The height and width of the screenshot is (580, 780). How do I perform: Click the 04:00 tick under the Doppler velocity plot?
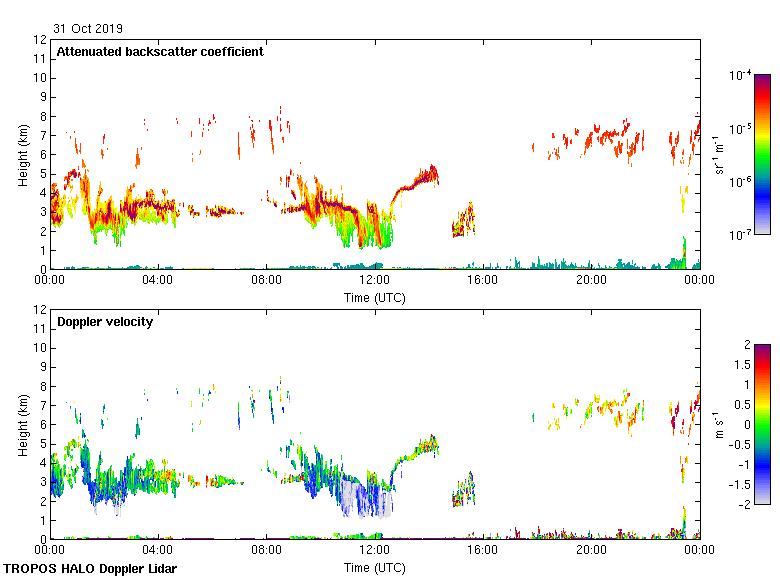[158, 551]
